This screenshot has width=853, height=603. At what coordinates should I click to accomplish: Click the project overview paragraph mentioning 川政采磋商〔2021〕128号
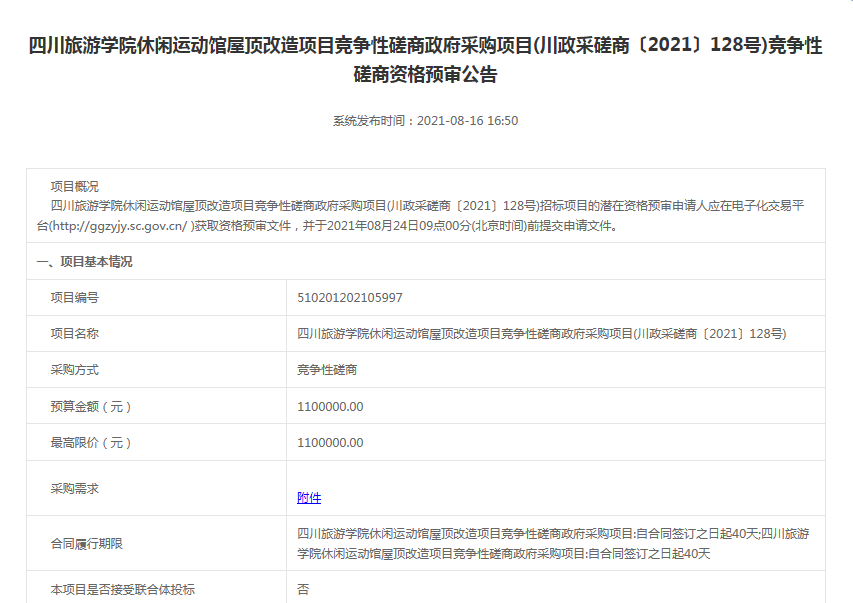tap(421, 216)
